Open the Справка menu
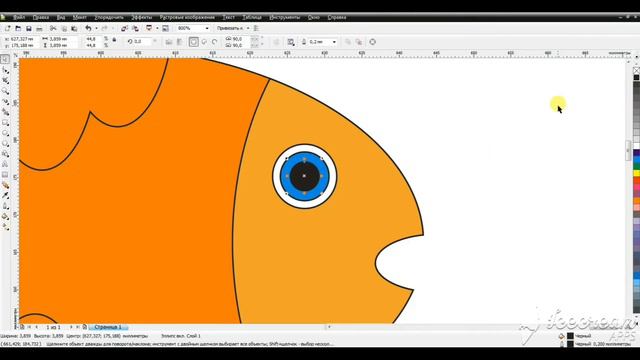The height and width of the screenshot is (360, 640). click(x=337, y=17)
